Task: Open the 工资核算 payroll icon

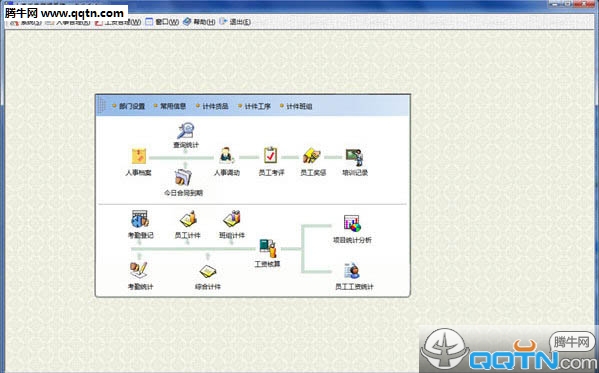Action: (x=267, y=248)
